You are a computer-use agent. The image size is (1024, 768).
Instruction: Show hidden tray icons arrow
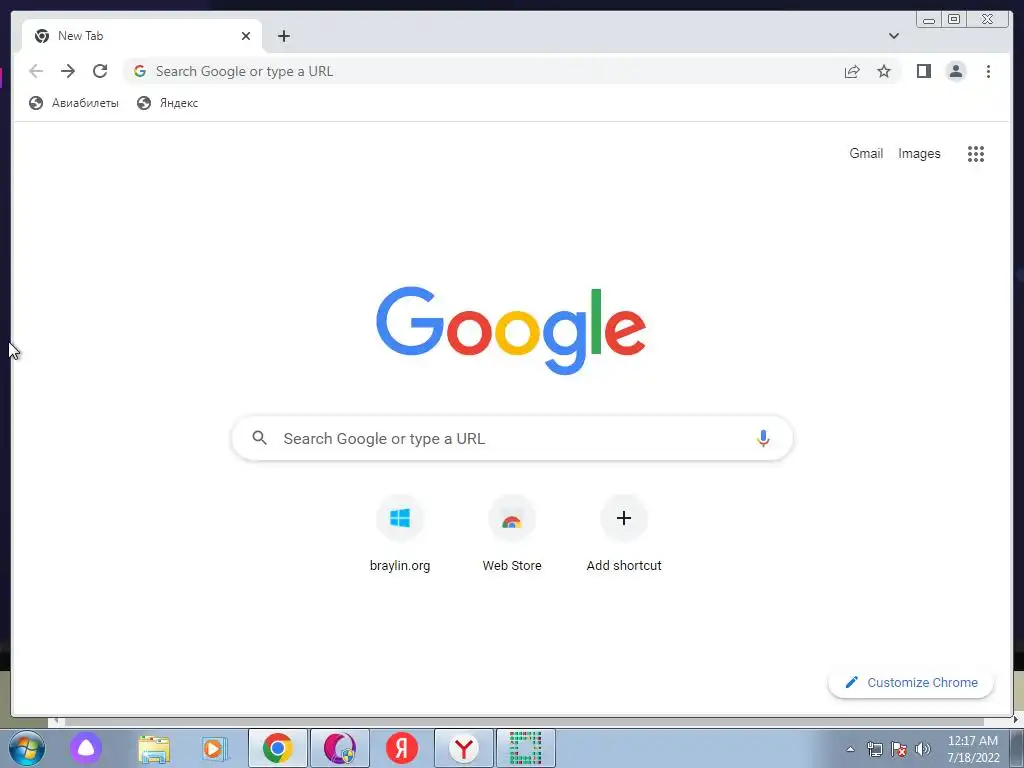[x=850, y=749]
